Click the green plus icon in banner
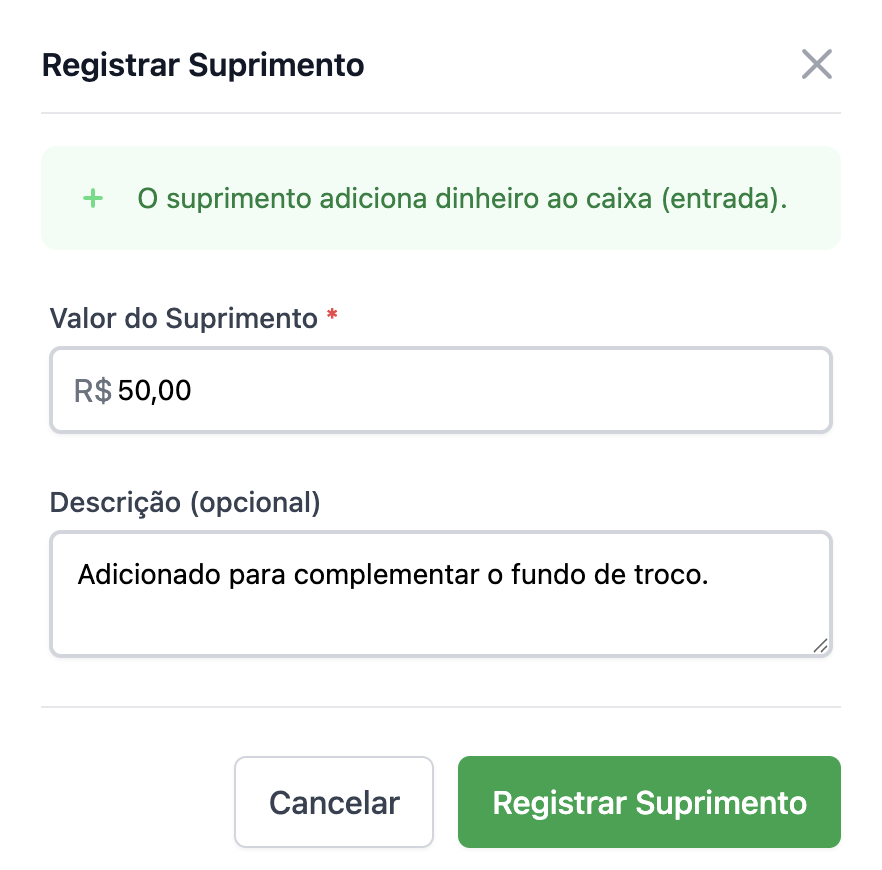The image size is (882, 870). point(93,198)
